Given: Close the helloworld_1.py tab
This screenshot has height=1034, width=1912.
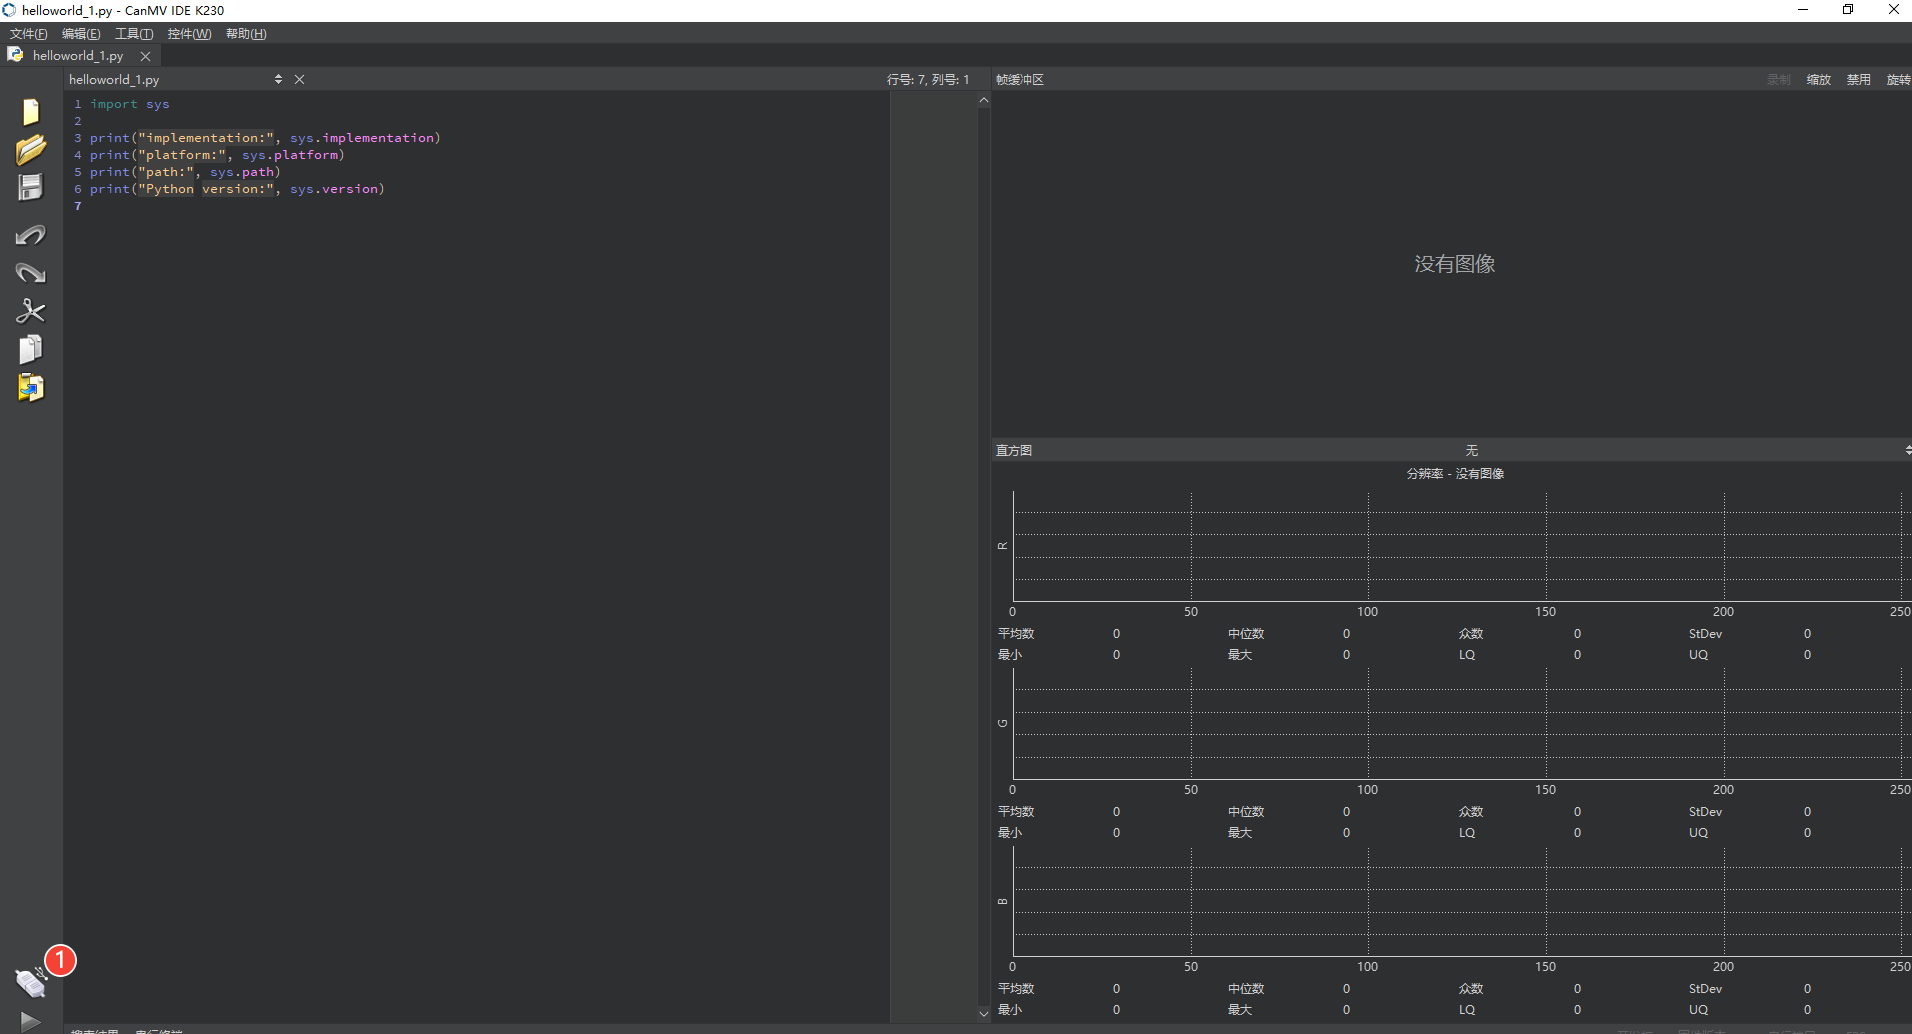Looking at the screenshot, I should click(x=146, y=56).
